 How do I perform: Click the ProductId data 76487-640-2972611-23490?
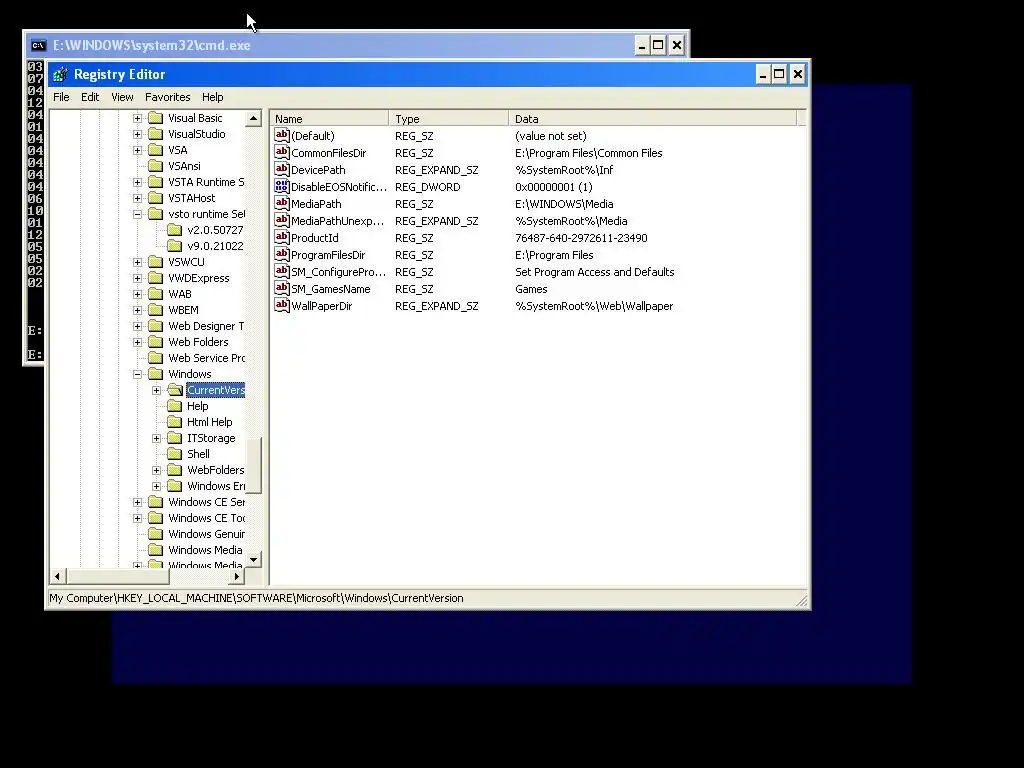pyautogui.click(x=581, y=238)
